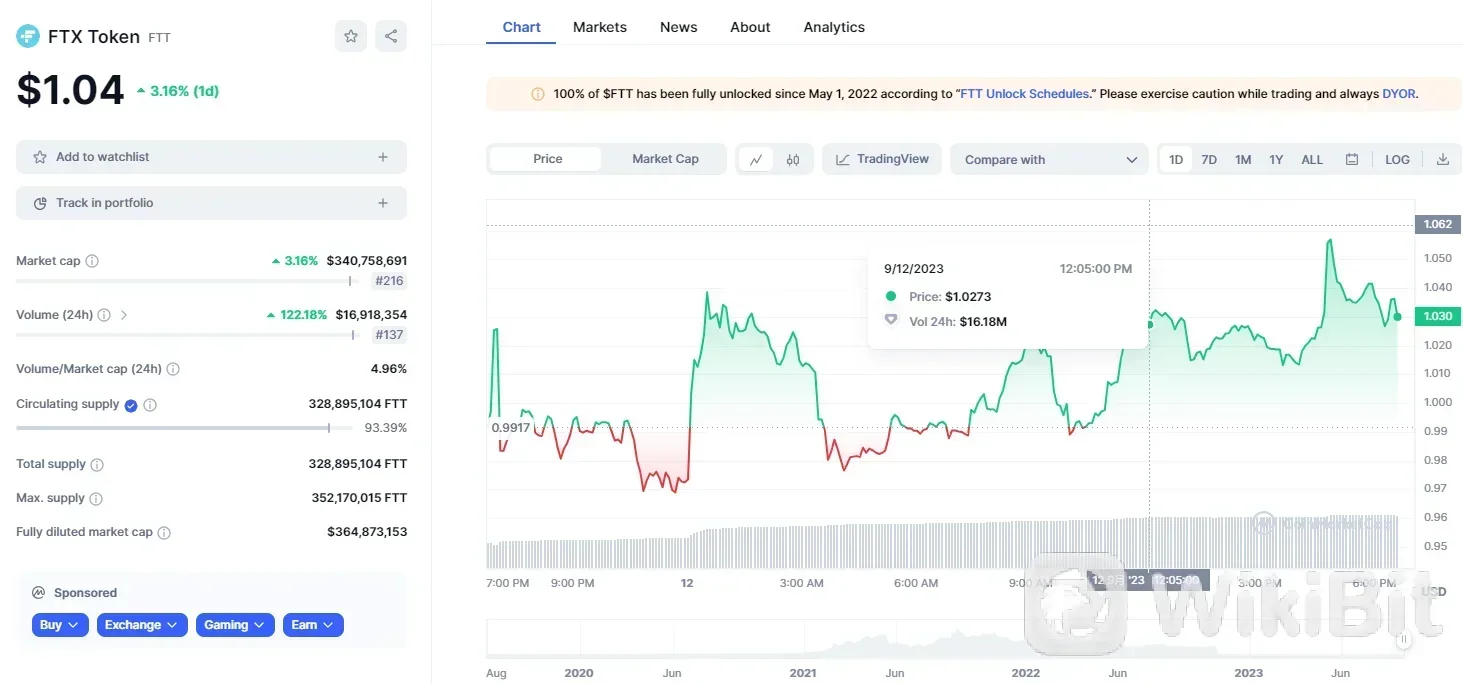Open the calendar date range icon
The image size is (1463, 684).
click(x=1352, y=159)
